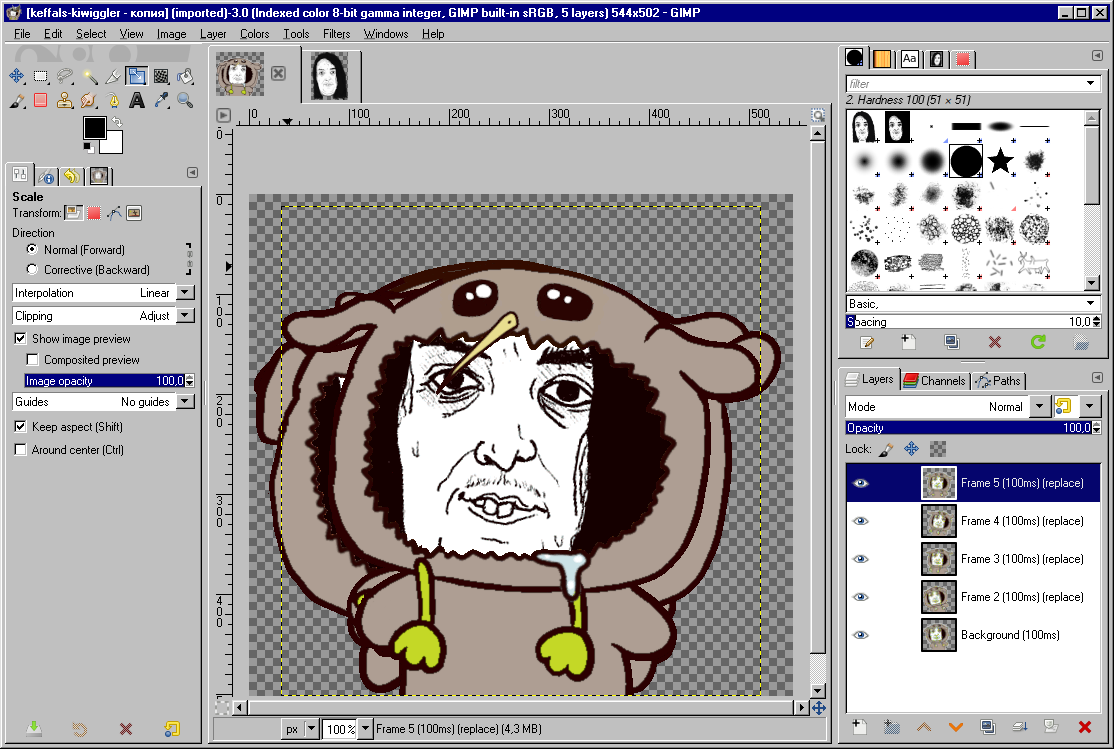The width and height of the screenshot is (1114, 749).
Task: Hide Frame 3 layer via eye icon
Action: [860, 559]
